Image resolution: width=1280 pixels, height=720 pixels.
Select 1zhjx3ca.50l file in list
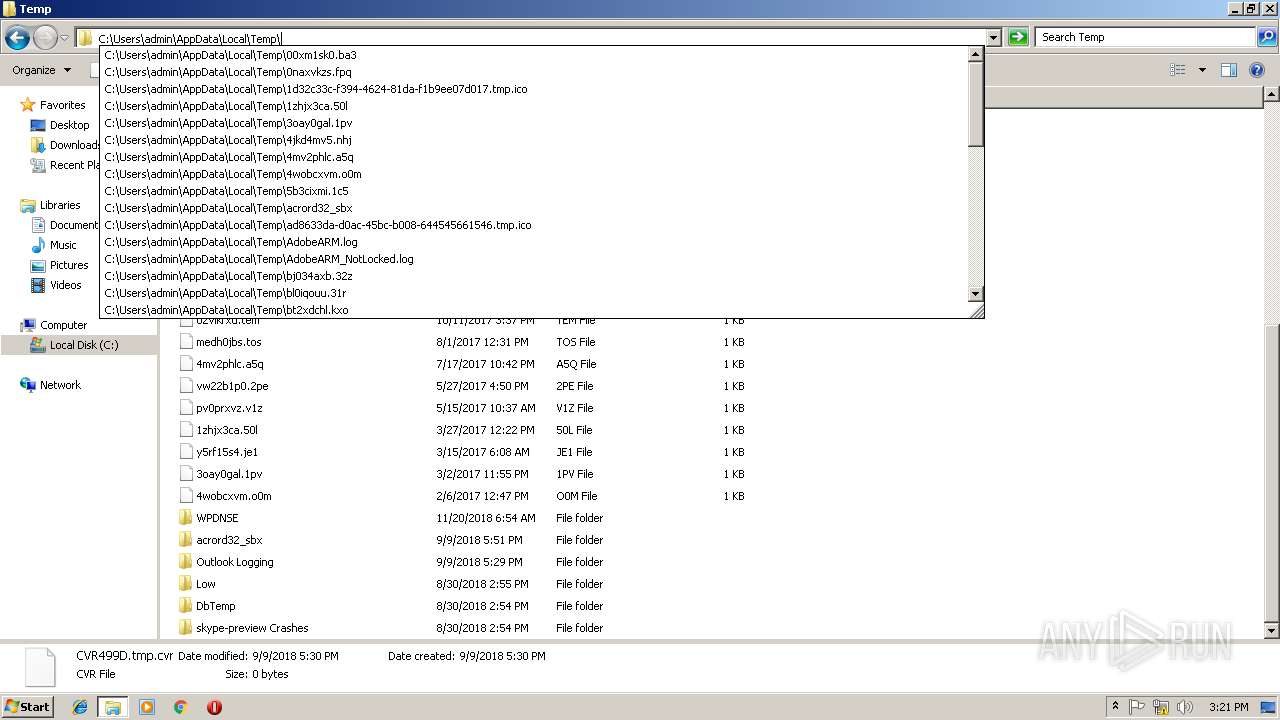(x=226, y=430)
